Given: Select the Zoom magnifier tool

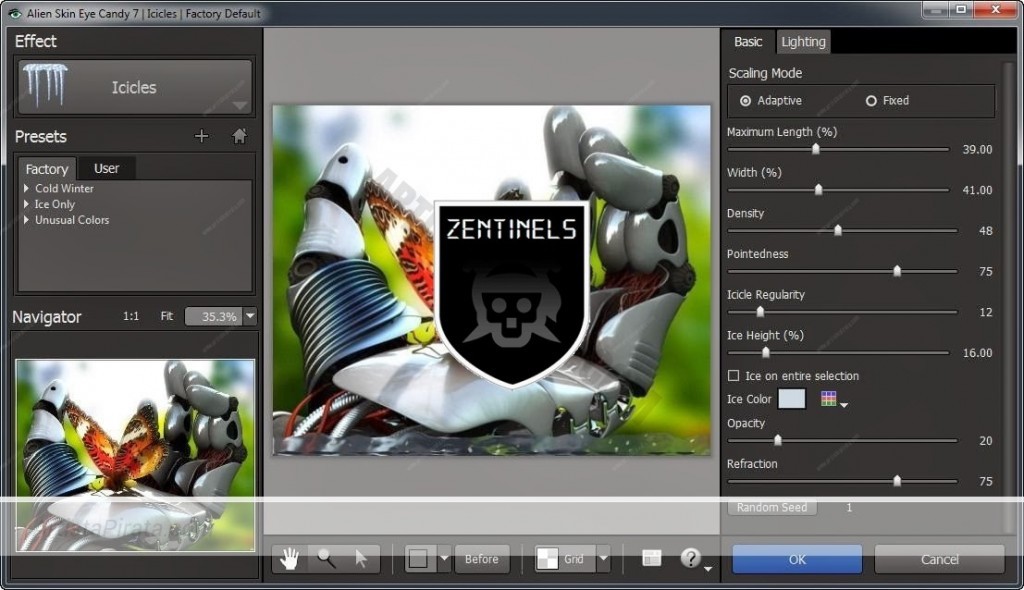Looking at the screenshot, I should [325, 559].
